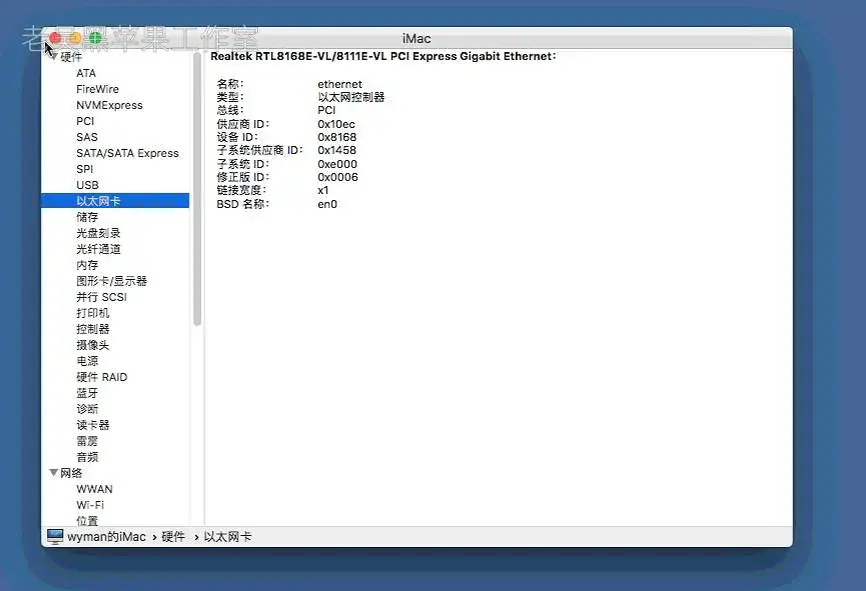The width and height of the screenshot is (866, 591).
Task: Click 硬件 in the bottom path bar
Action: coord(173,537)
